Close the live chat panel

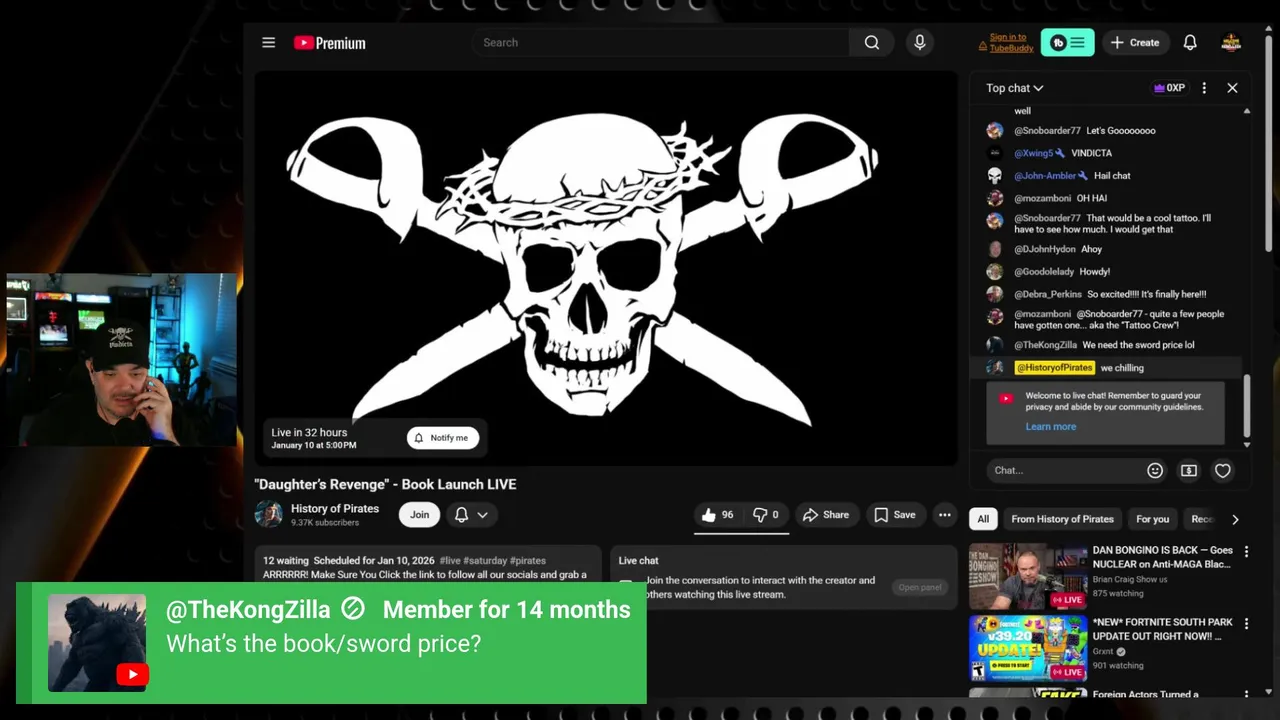click(x=1232, y=88)
